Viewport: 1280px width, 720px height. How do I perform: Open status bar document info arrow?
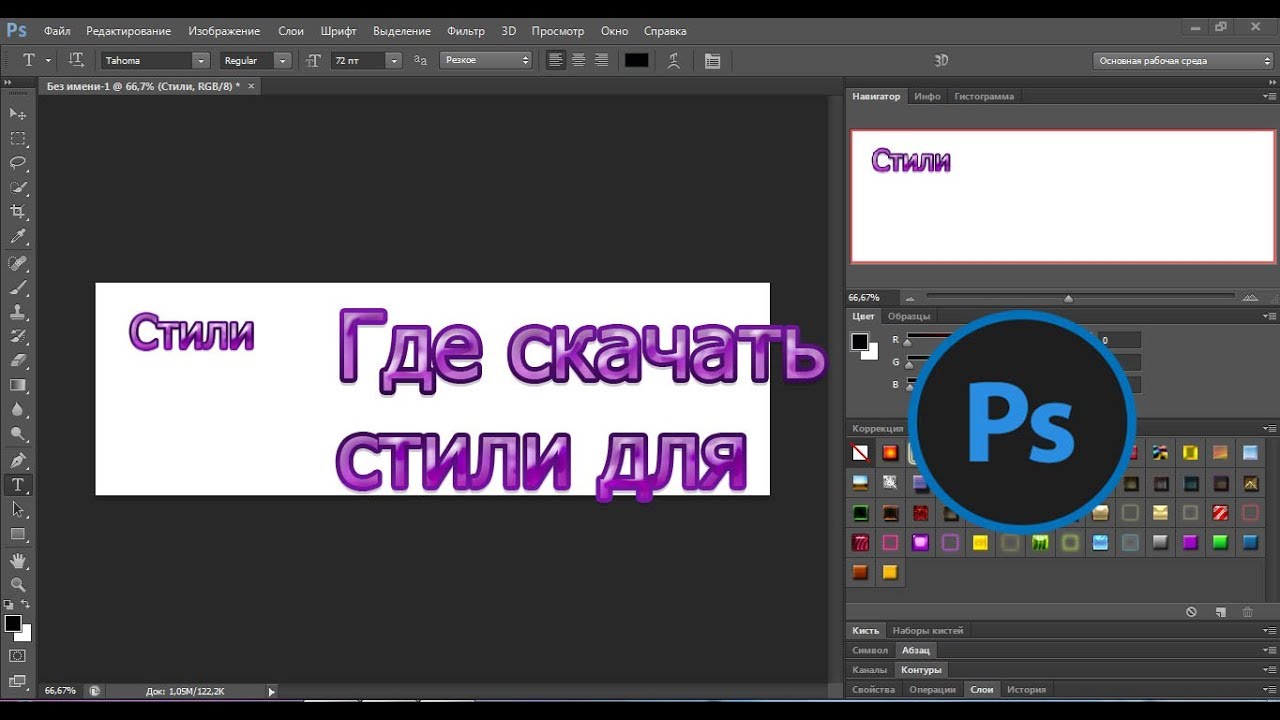(x=270, y=690)
